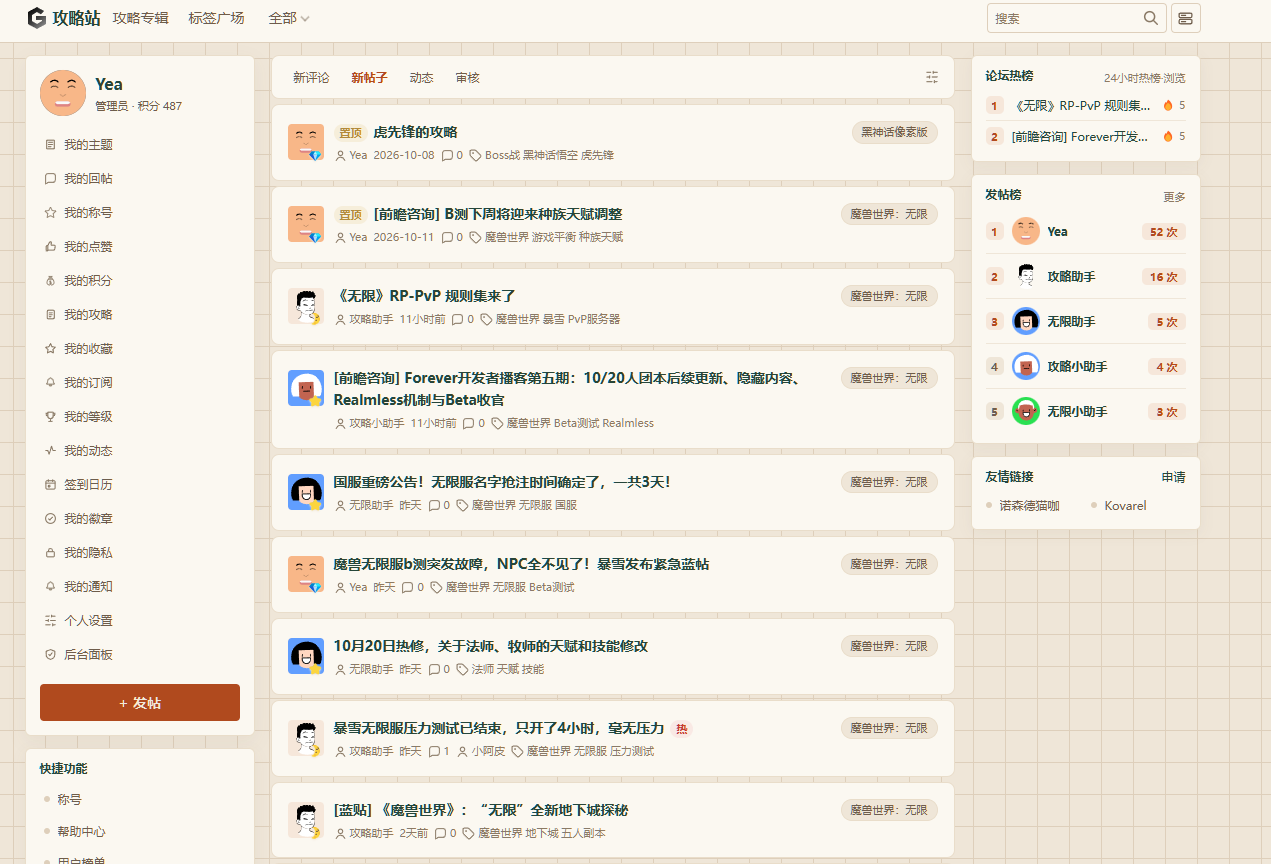Open post 魔兽无限服b测突发故障,NPC全不见了

click(x=521, y=564)
